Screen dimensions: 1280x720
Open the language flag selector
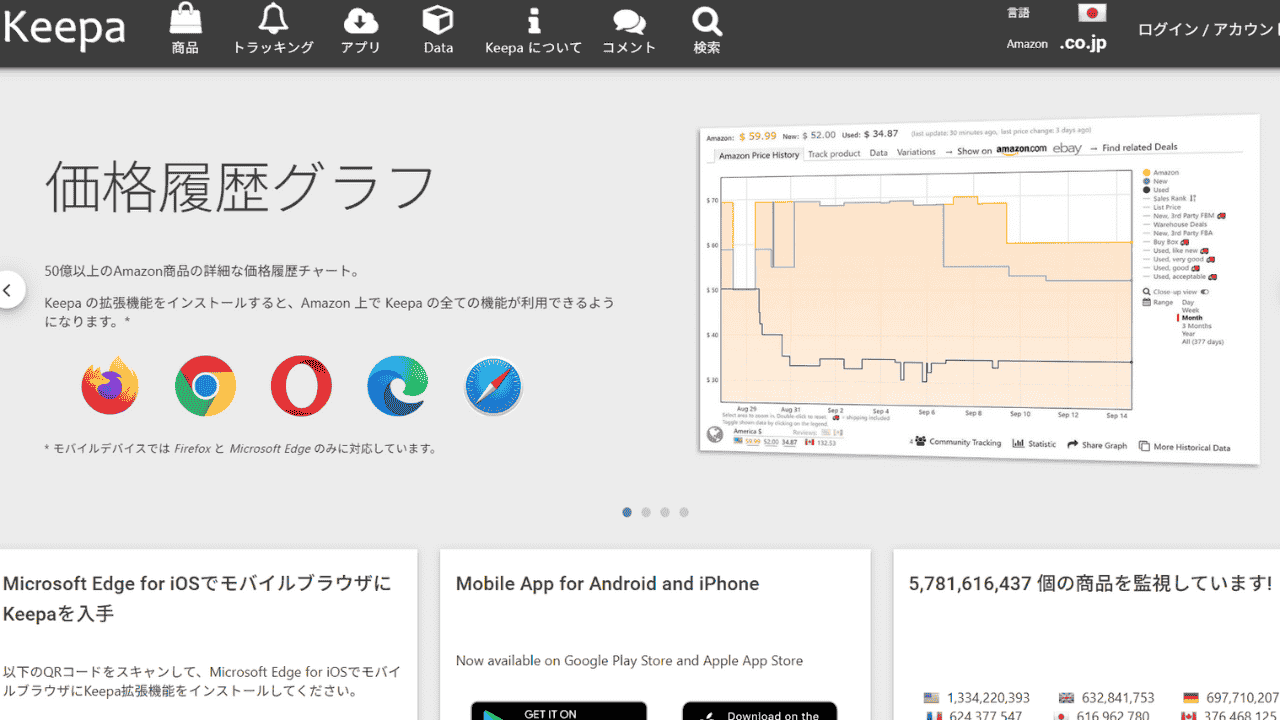(1091, 13)
